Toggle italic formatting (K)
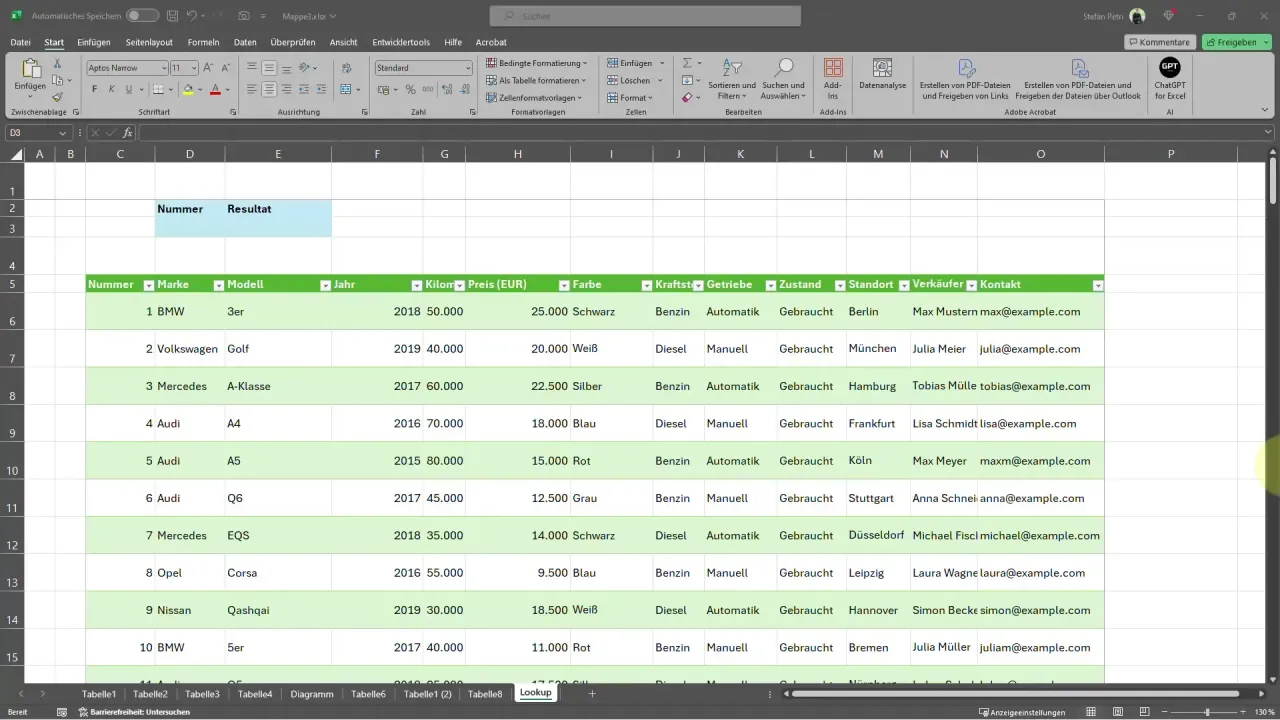 pyautogui.click(x=112, y=89)
